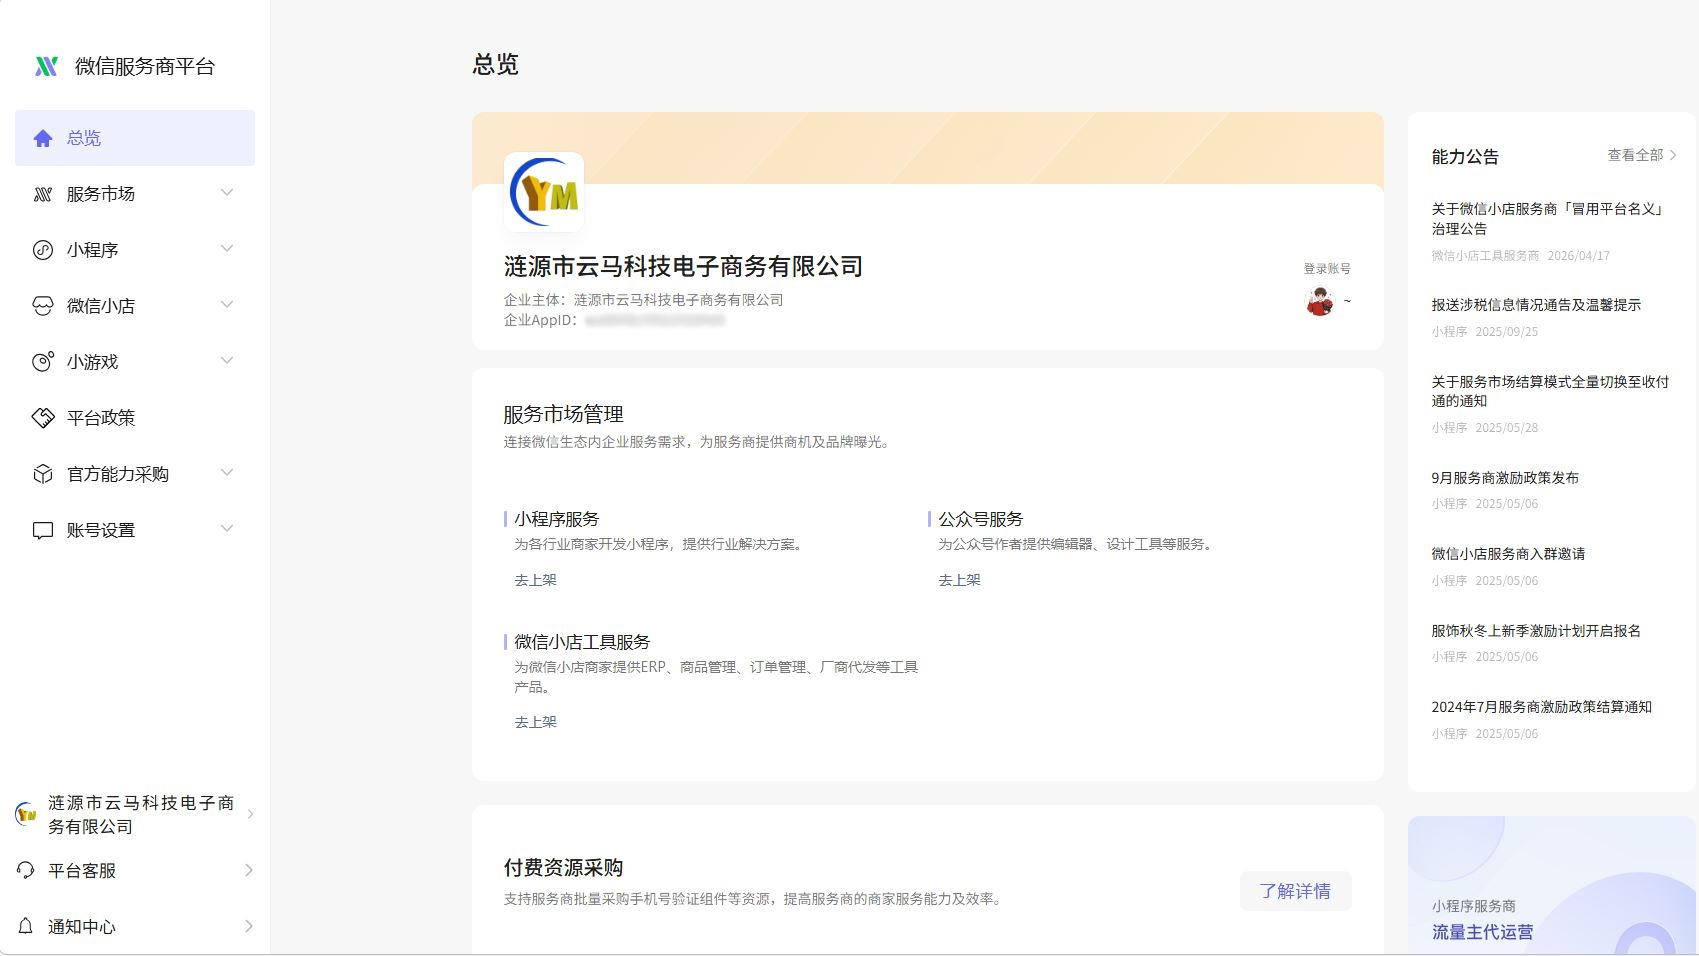Screen dimensions: 1699x956
Task: Click the 服务市场管理 heading
Action: point(563,414)
